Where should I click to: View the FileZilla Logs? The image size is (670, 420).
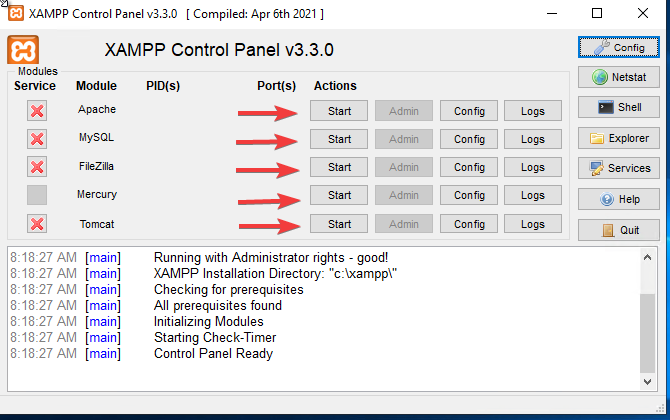(533, 167)
